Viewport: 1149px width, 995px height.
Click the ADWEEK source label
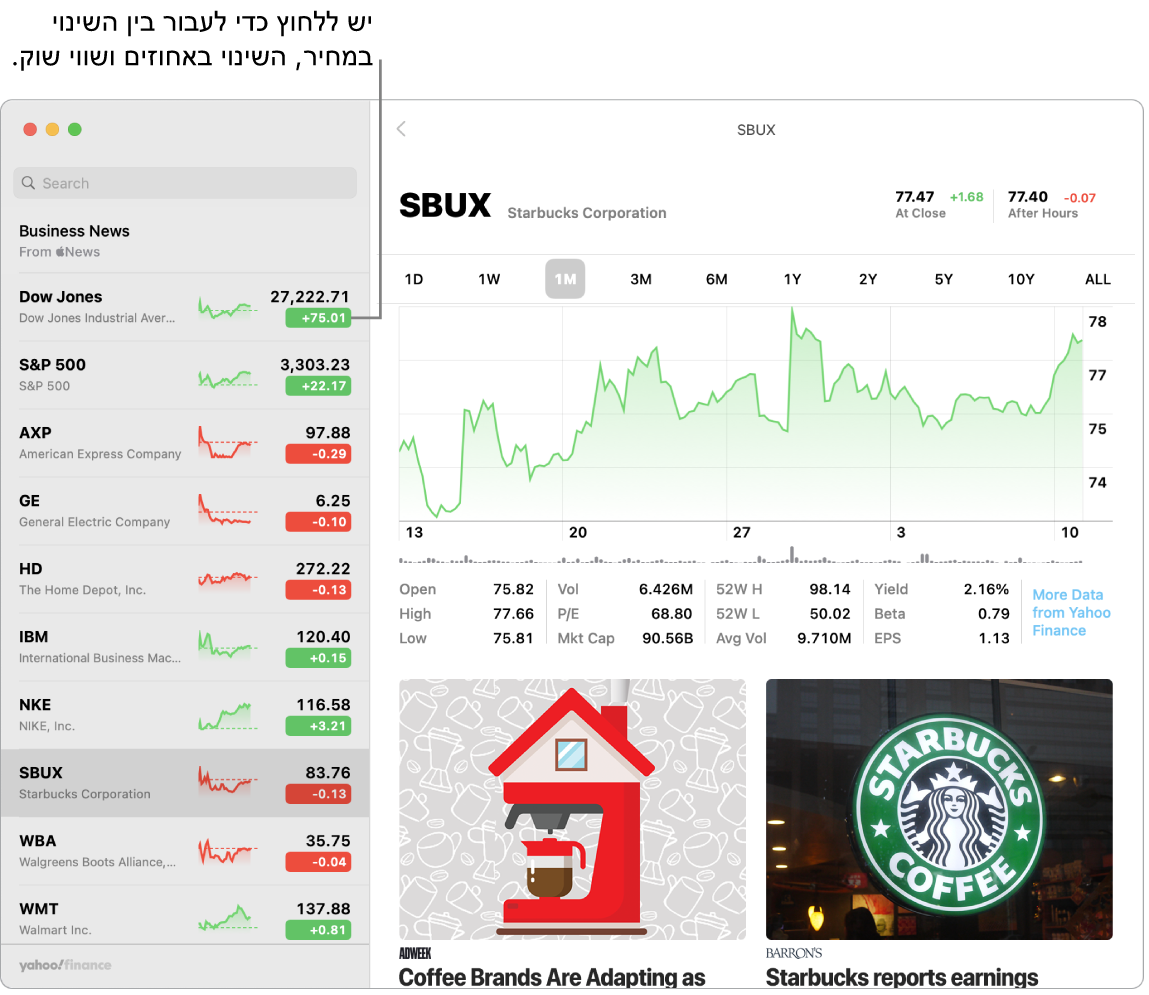coord(415,954)
